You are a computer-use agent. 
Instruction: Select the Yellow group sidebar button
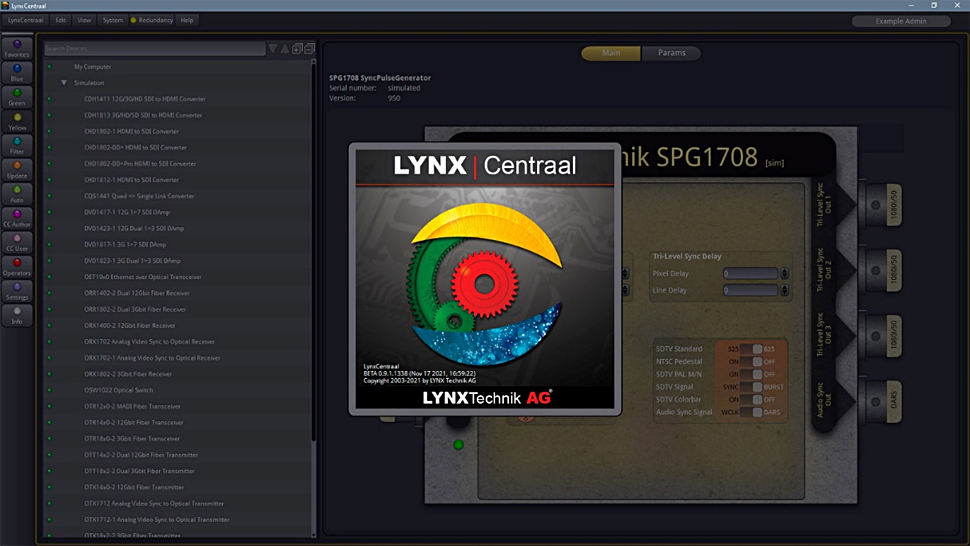coord(17,121)
